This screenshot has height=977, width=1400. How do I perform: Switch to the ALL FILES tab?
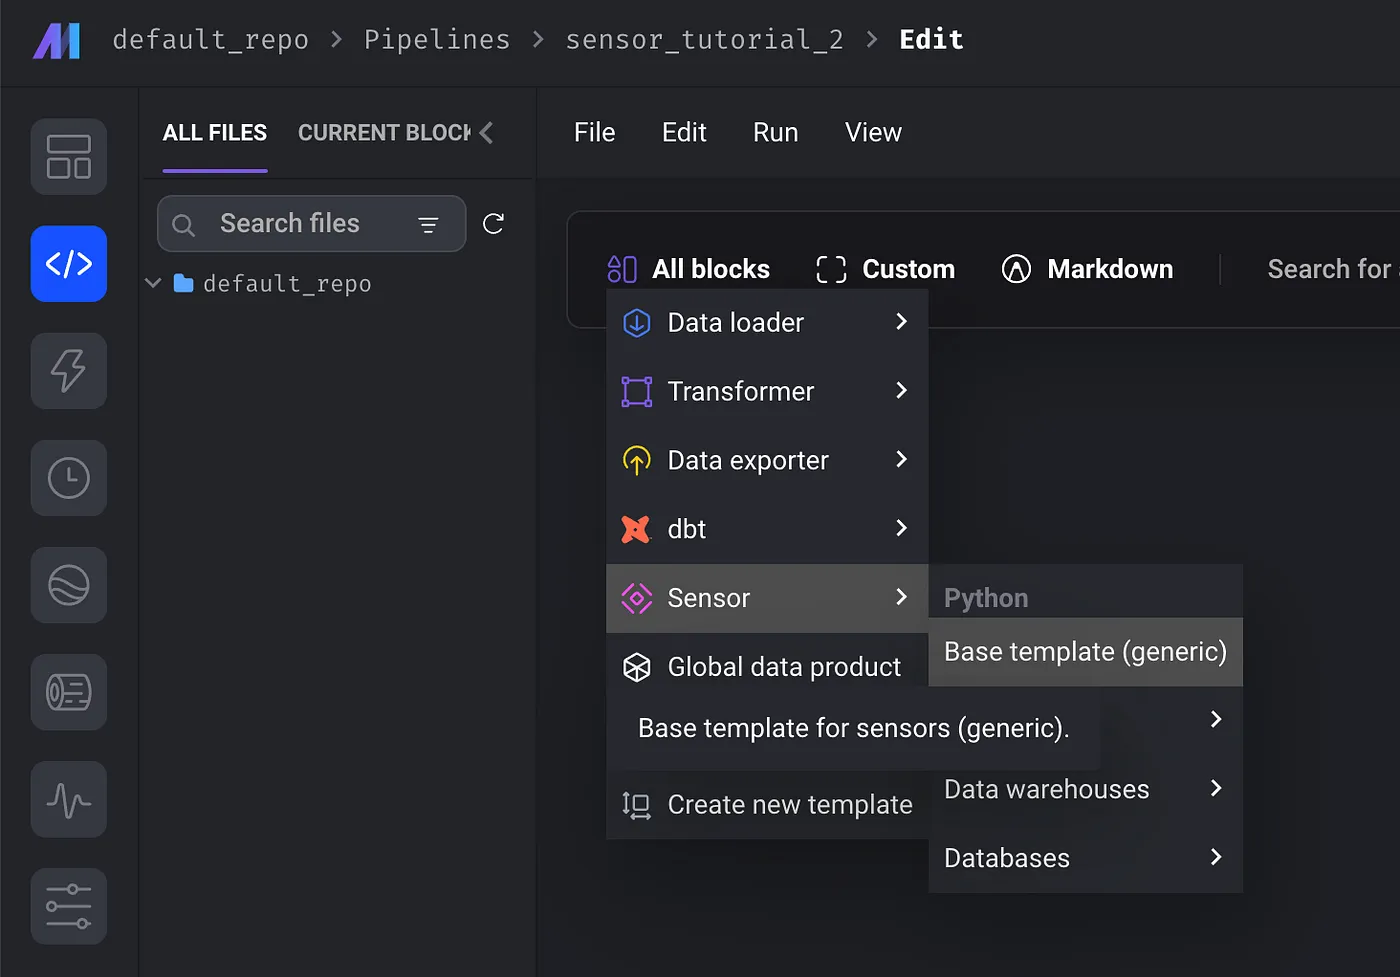215,133
